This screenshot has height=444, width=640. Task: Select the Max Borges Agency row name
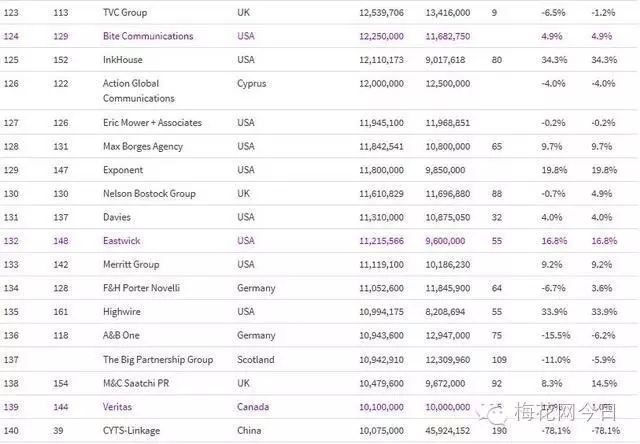pyautogui.click(x=144, y=146)
